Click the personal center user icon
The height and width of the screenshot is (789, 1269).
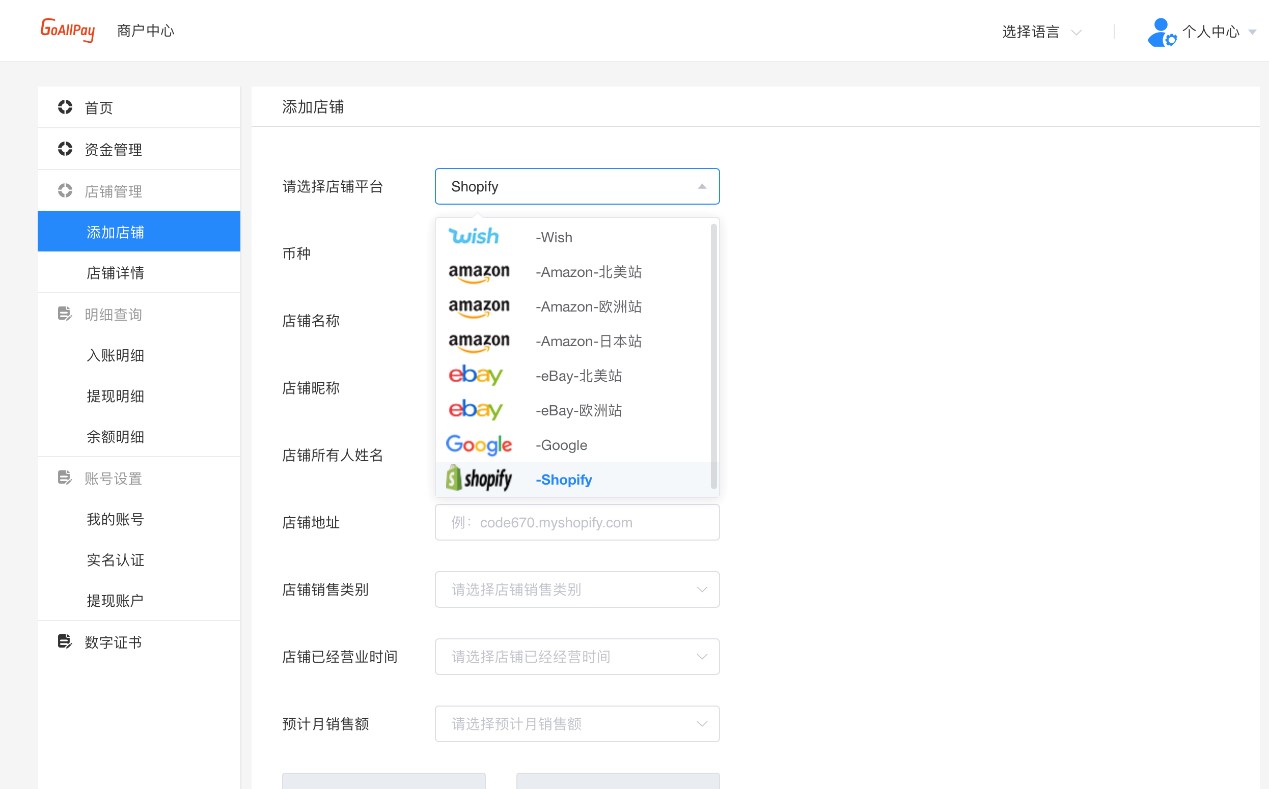click(x=1161, y=32)
